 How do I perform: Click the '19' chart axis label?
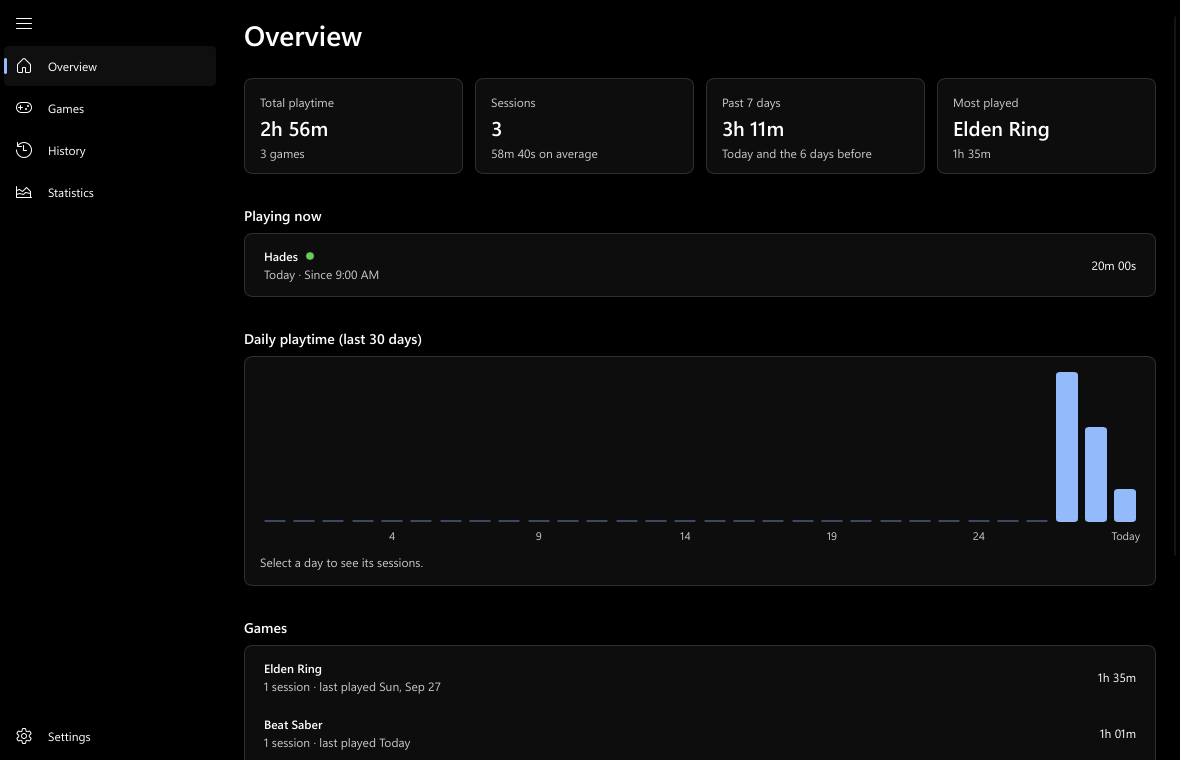click(832, 536)
